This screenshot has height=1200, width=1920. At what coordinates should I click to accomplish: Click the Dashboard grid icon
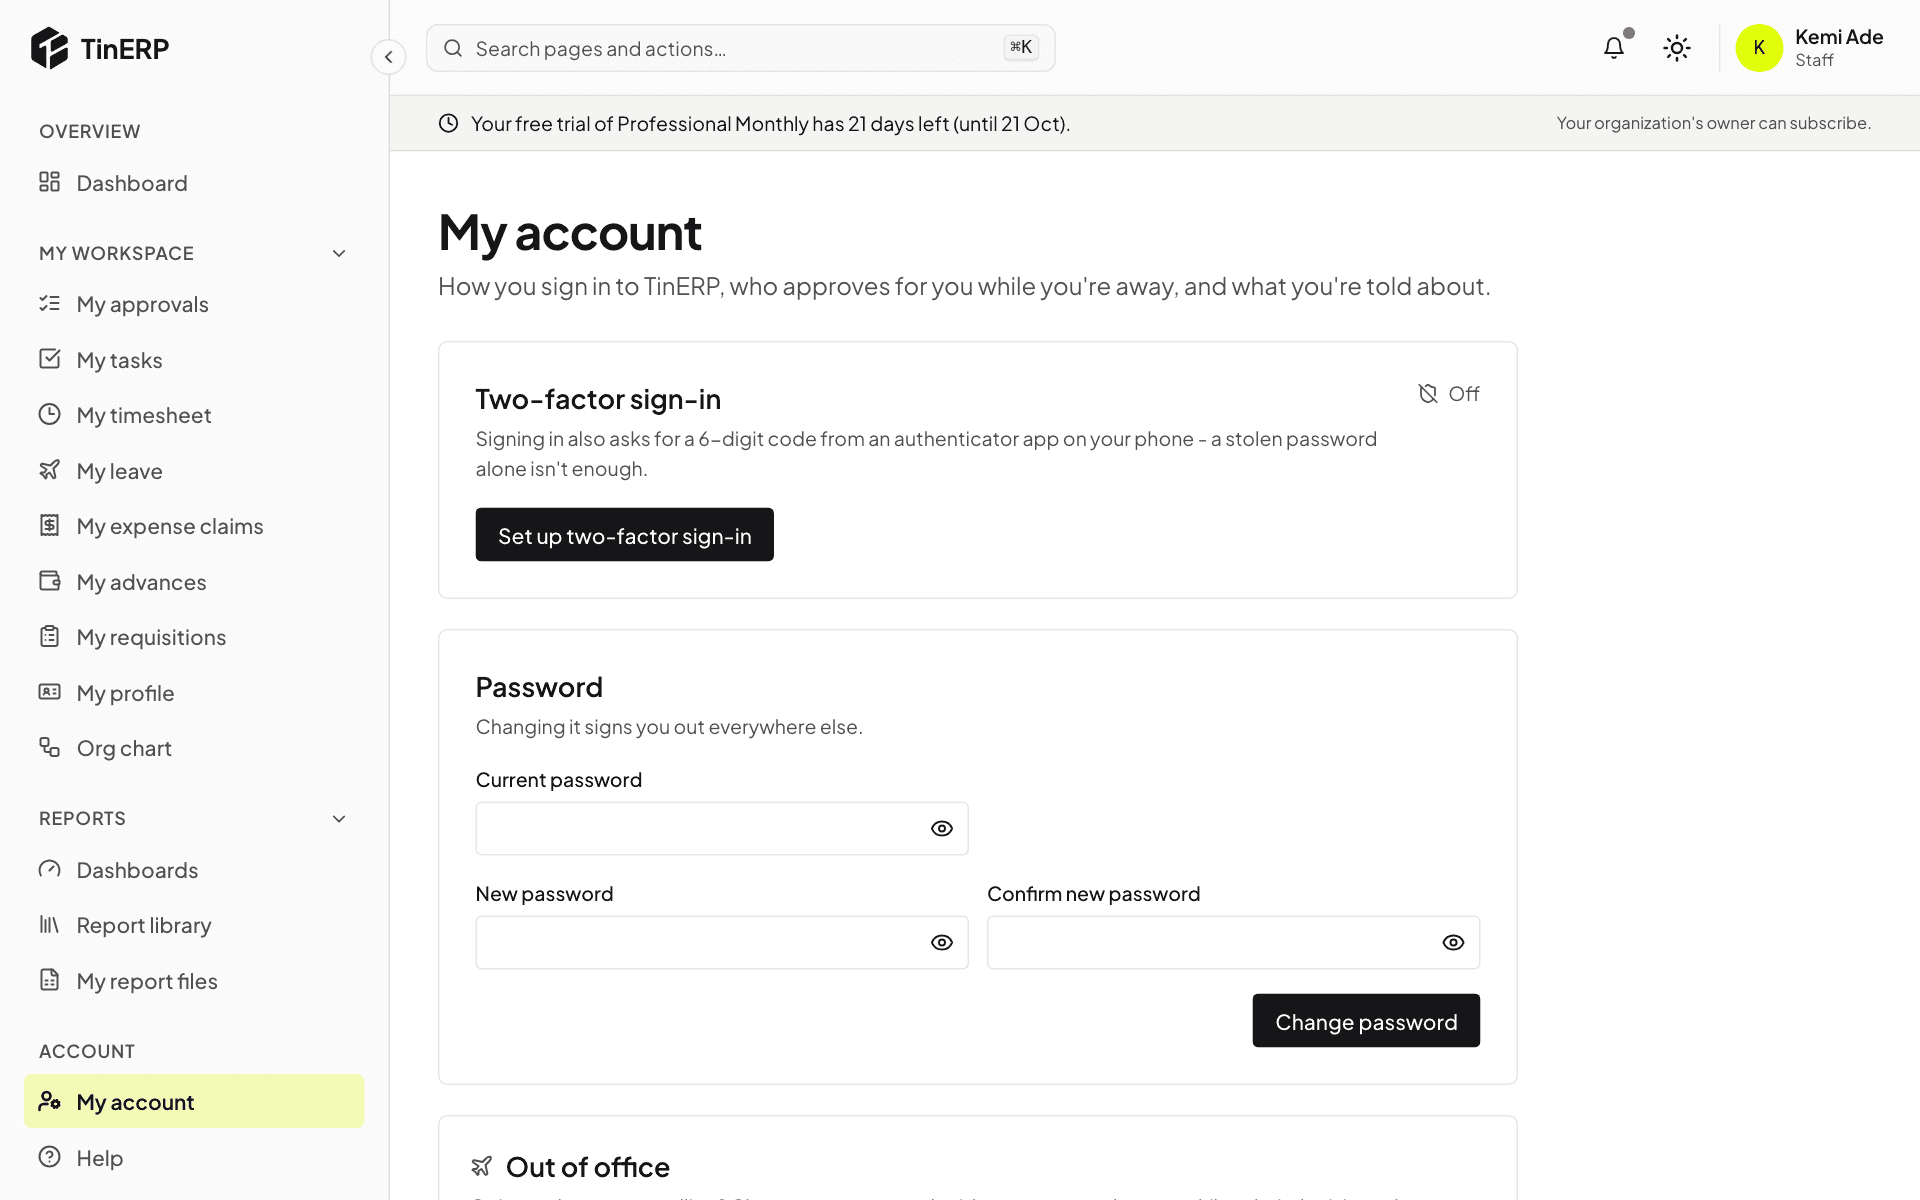tap(49, 182)
